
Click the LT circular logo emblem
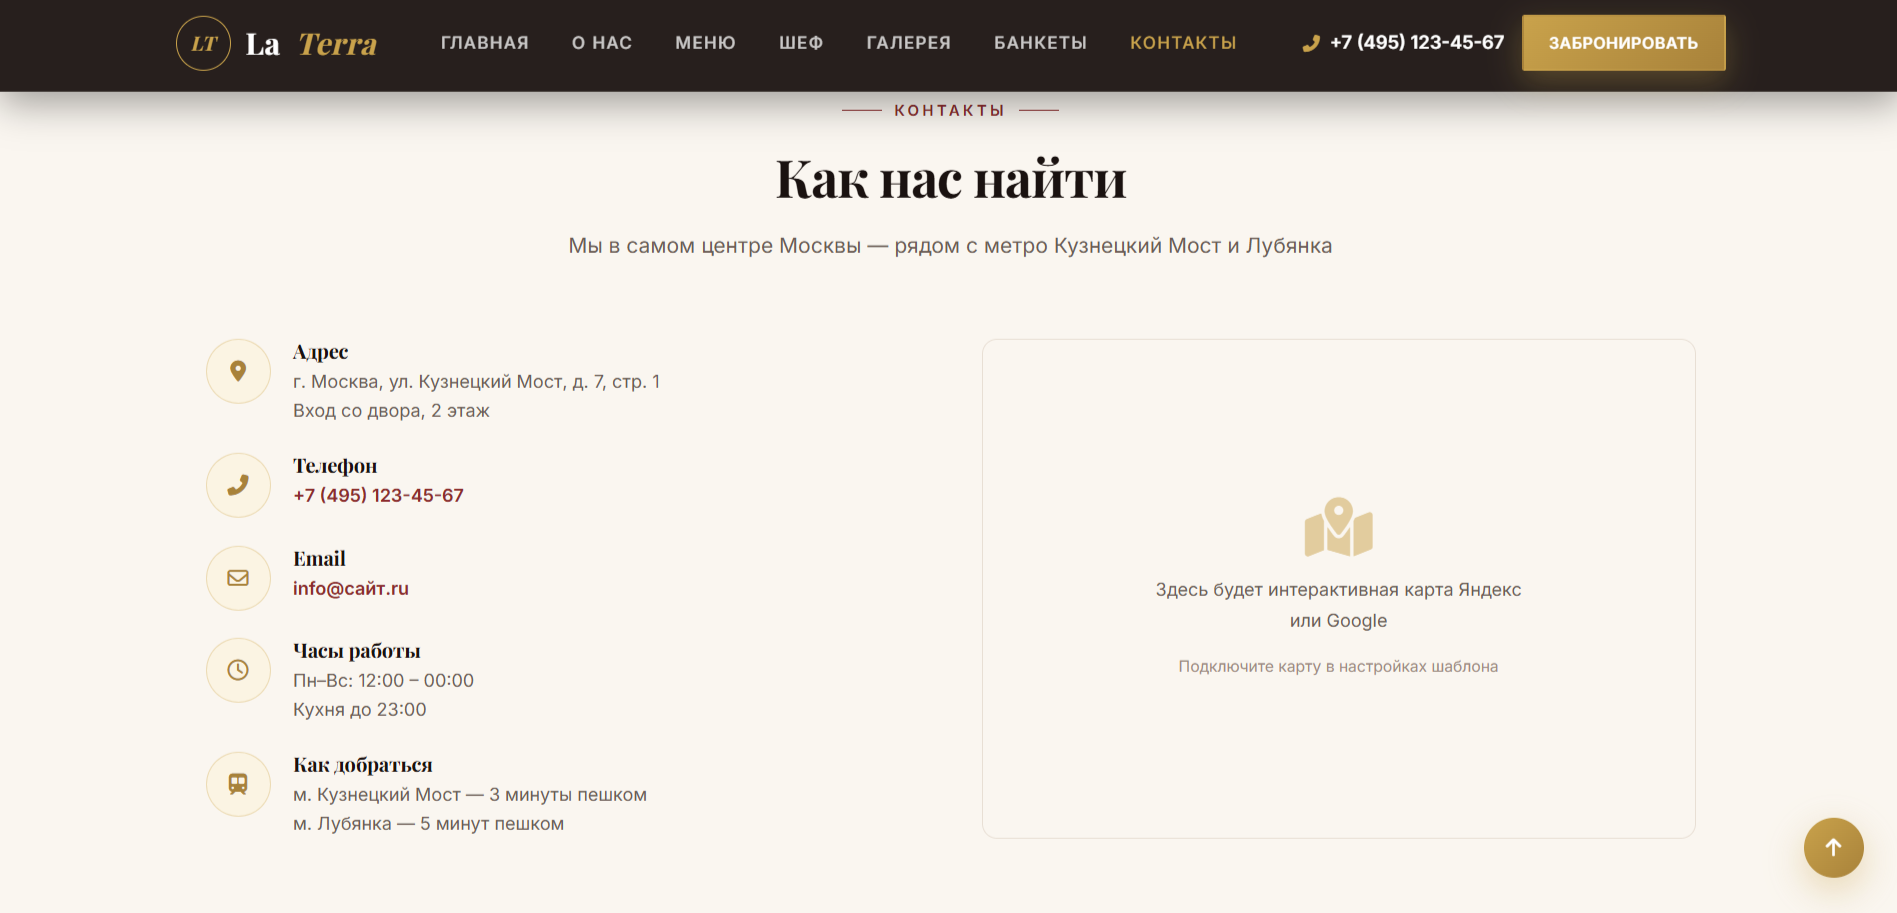coord(204,43)
